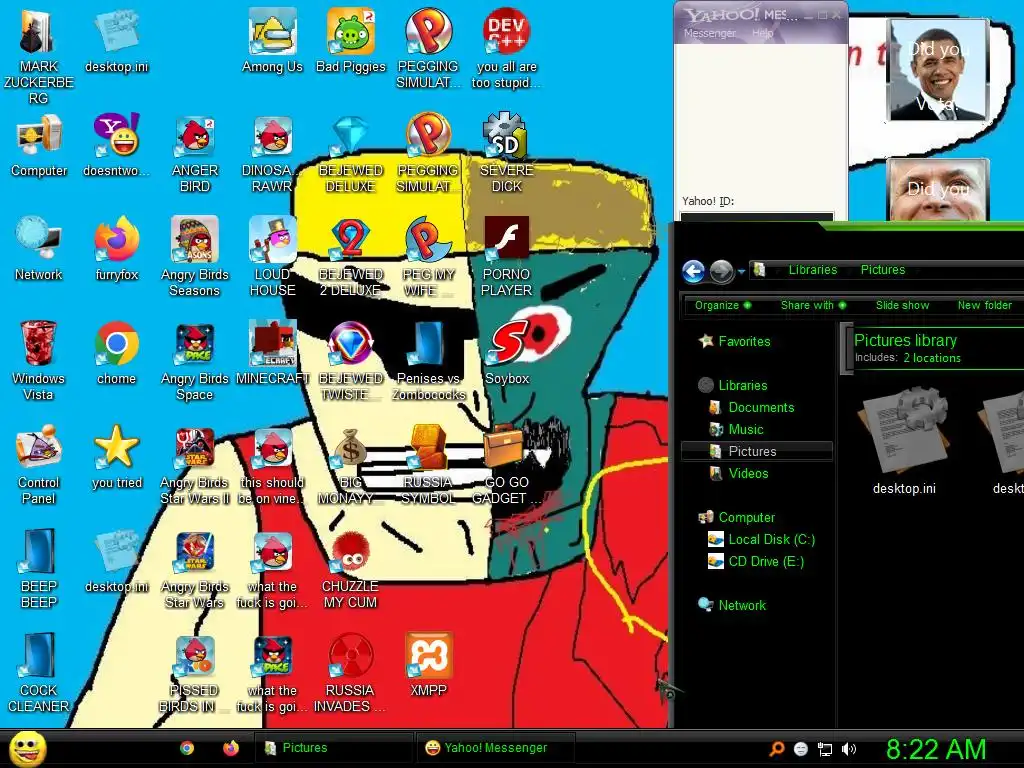1024x768 pixels.
Task: Start the Slide show
Action: (902, 305)
